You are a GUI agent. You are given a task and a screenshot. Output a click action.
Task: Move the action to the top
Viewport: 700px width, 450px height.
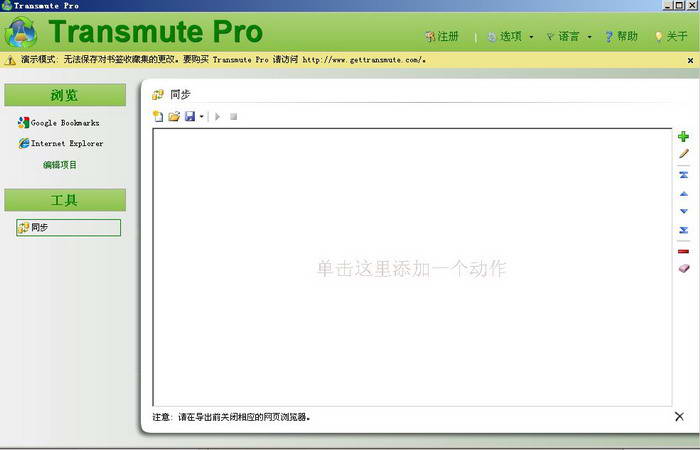[683, 175]
